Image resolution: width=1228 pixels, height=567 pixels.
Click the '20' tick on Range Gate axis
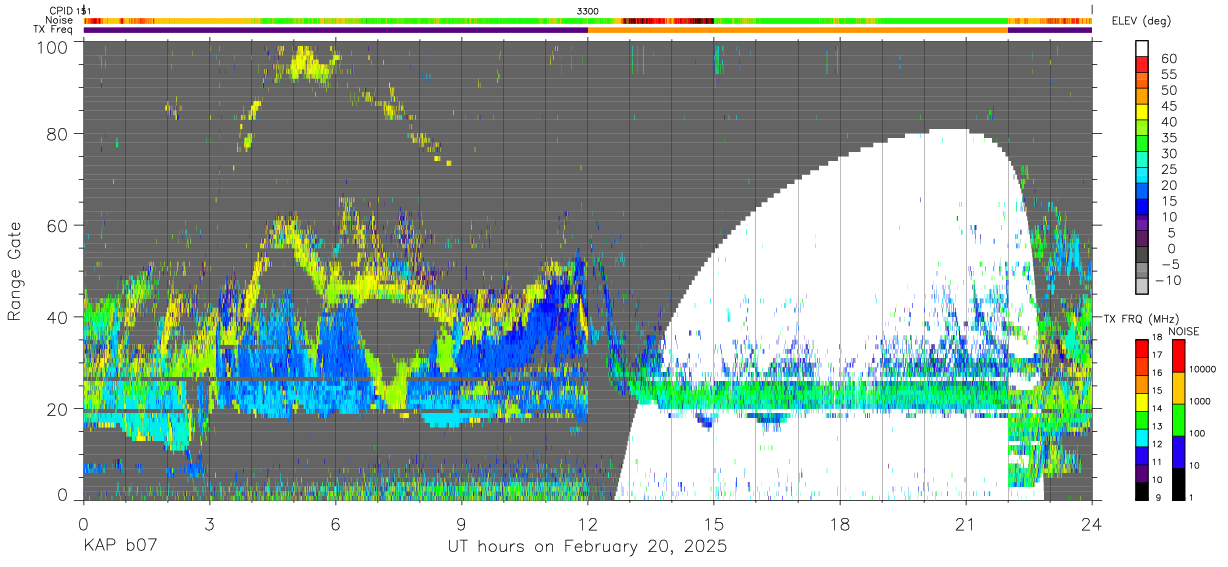pos(57,409)
